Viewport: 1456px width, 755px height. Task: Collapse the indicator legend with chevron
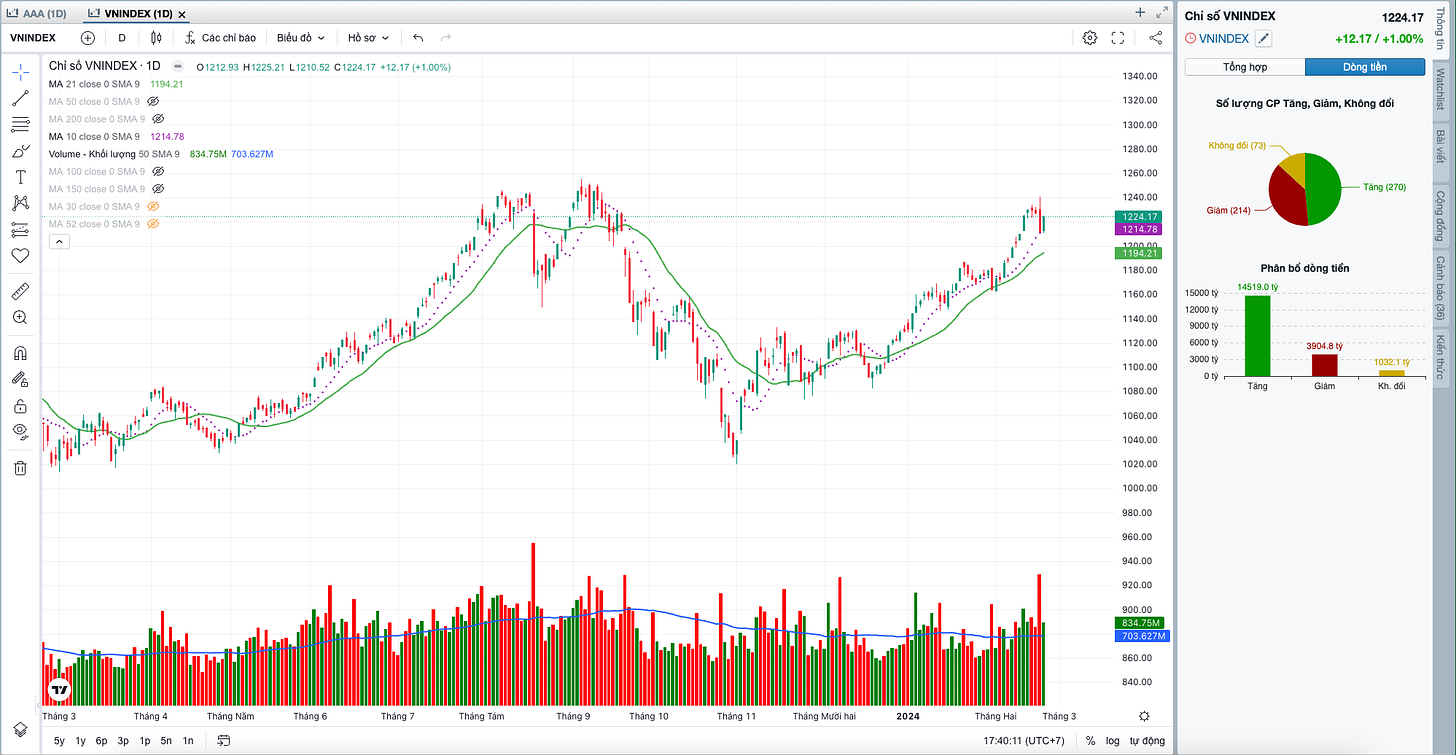click(59, 242)
